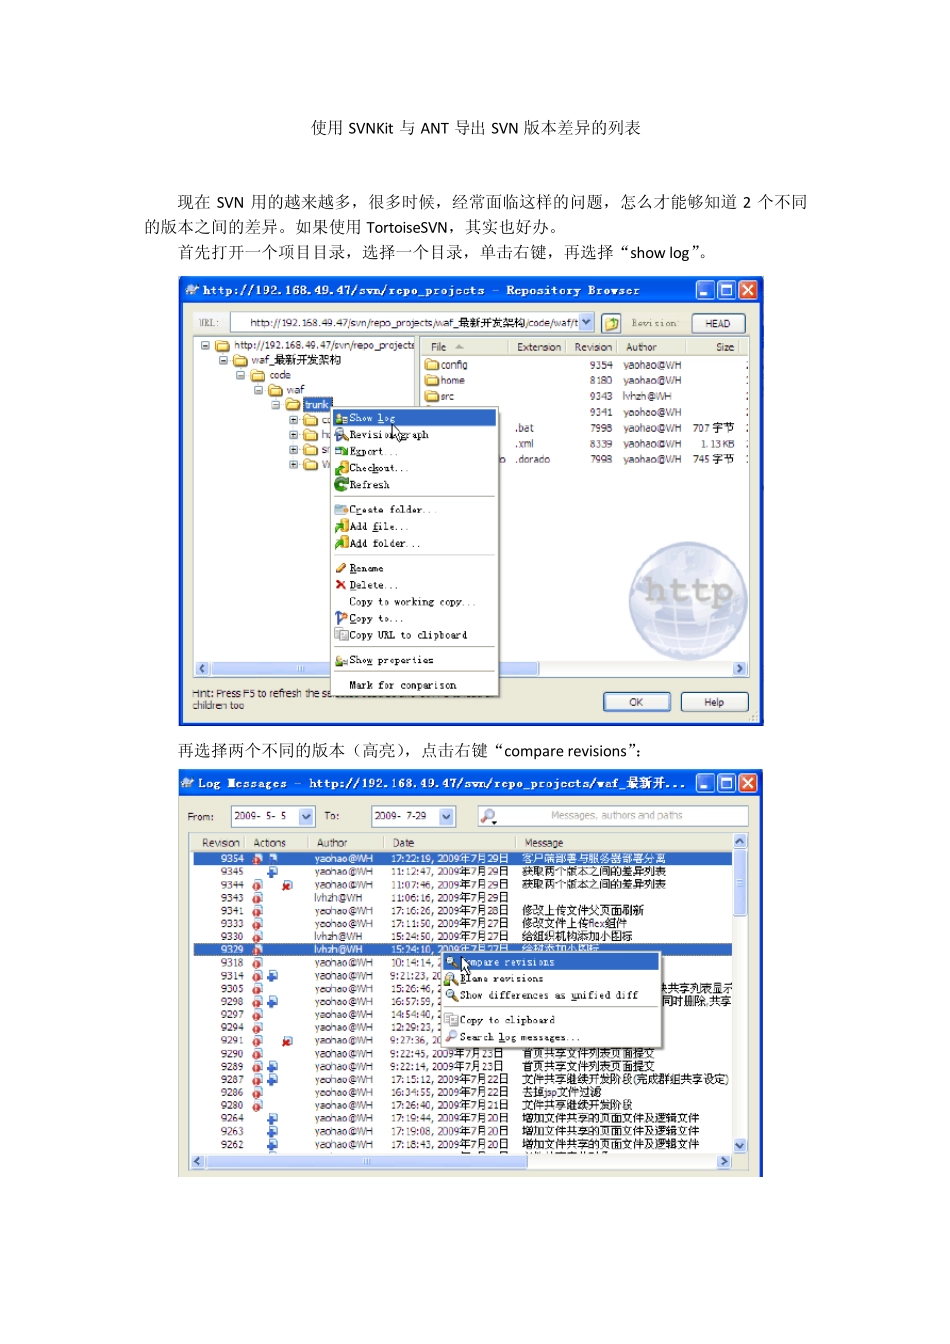950x1344 pixels.
Task: Click the red X Delete icon
Action: coord(341,585)
